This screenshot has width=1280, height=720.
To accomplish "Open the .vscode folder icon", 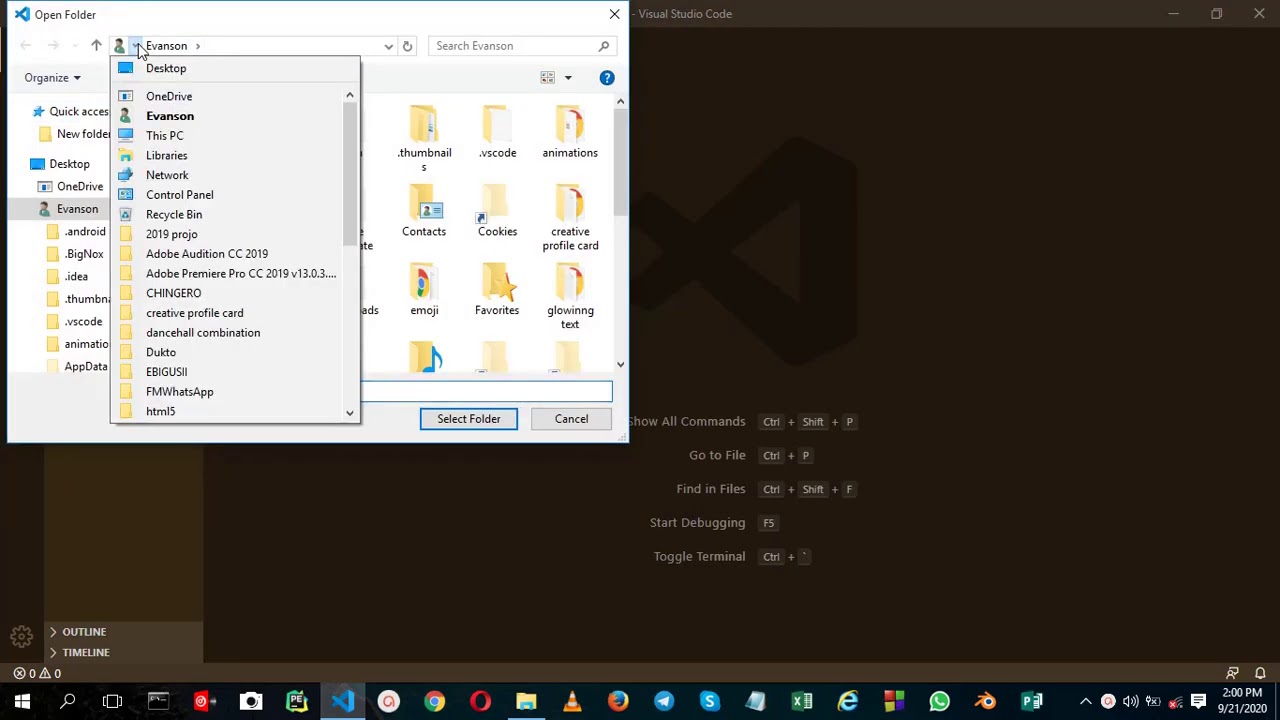I will (x=497, y=132).
